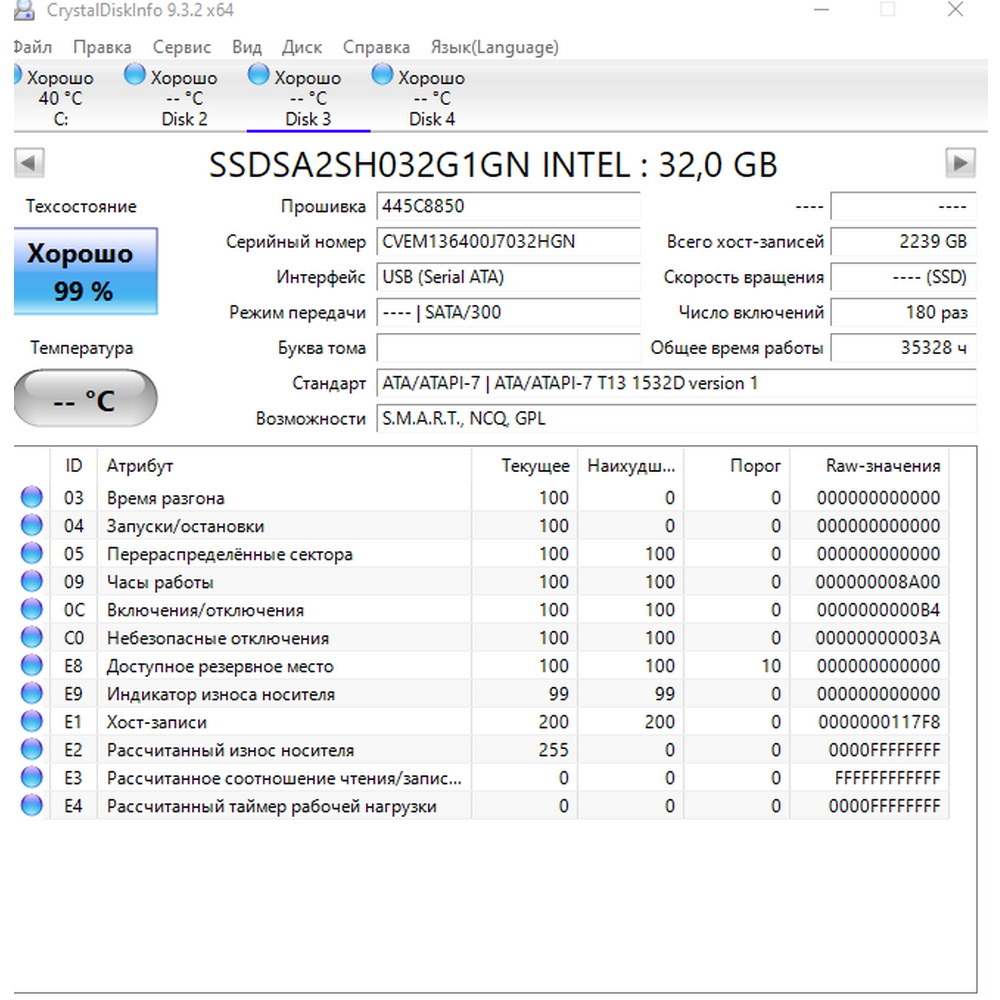
Task: Click status orb of attribute 04 Запуски/остановки
Action: click(31, 526)
